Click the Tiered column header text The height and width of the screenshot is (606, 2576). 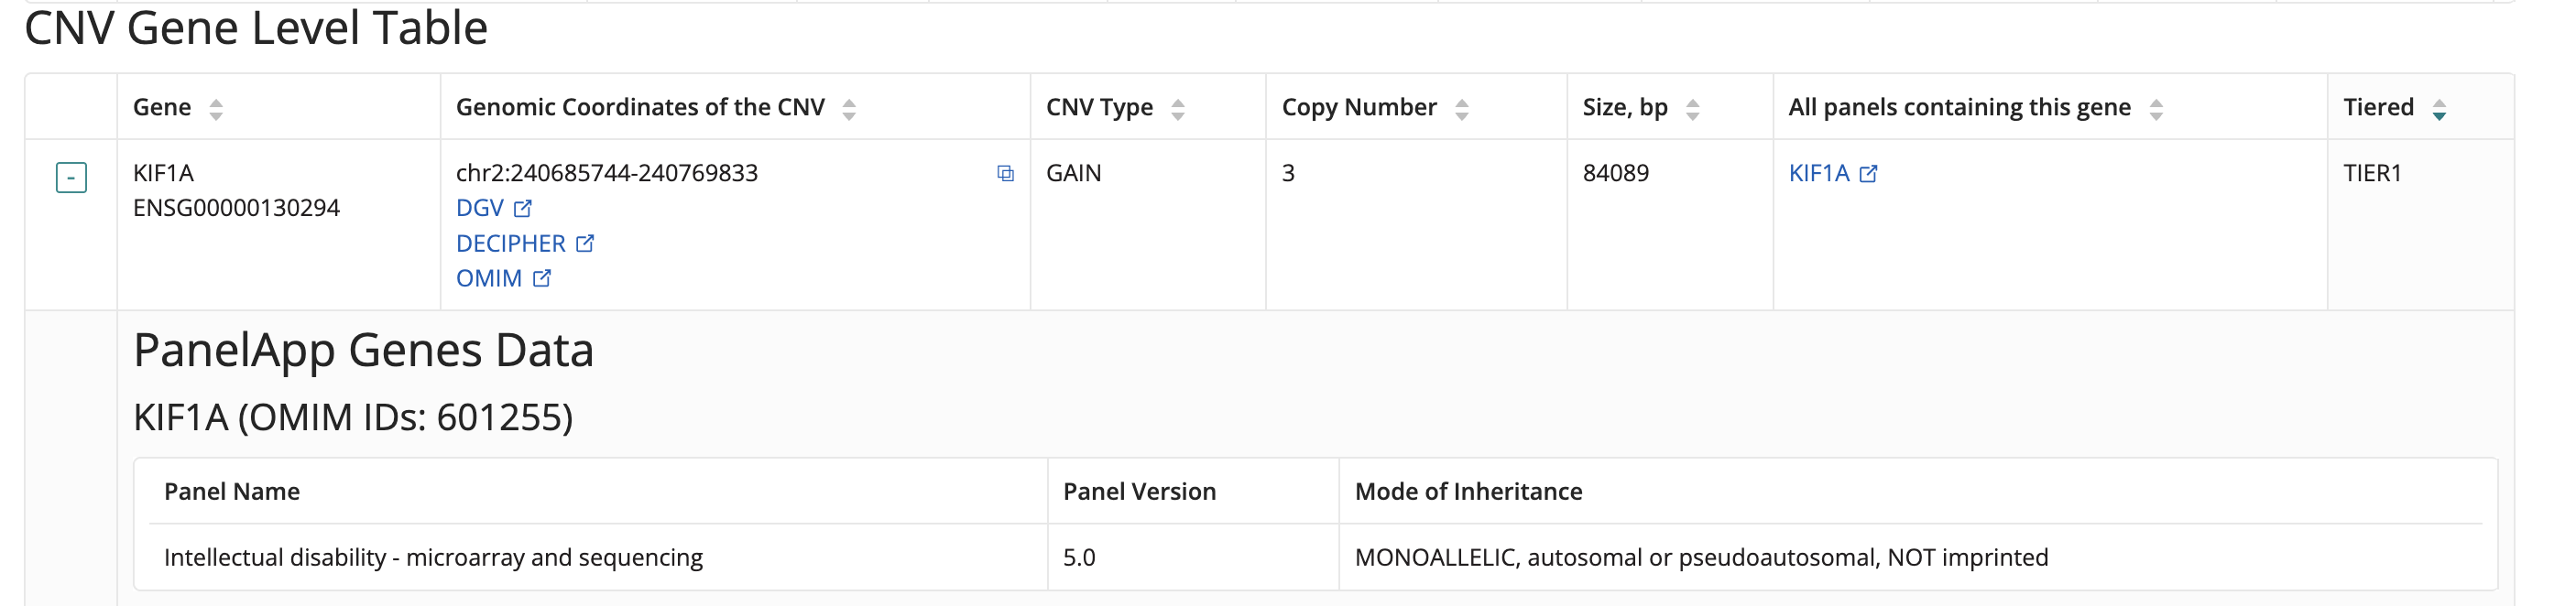click(2378, 108)
